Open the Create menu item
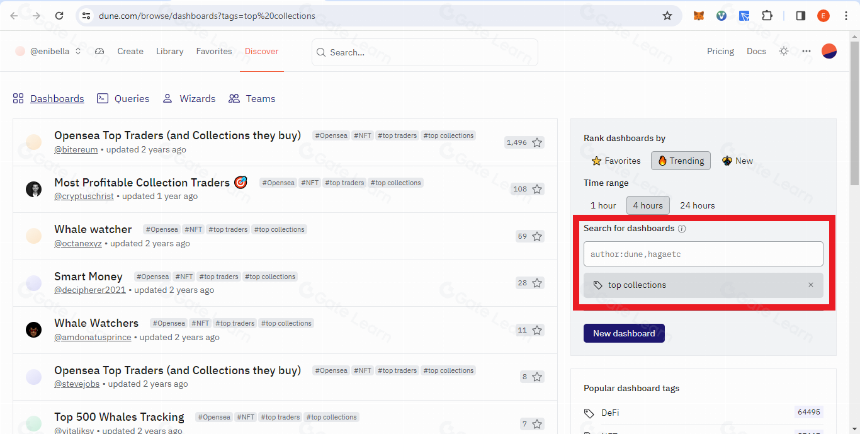The height and width of the screenshot is (434, 860). 130,51
